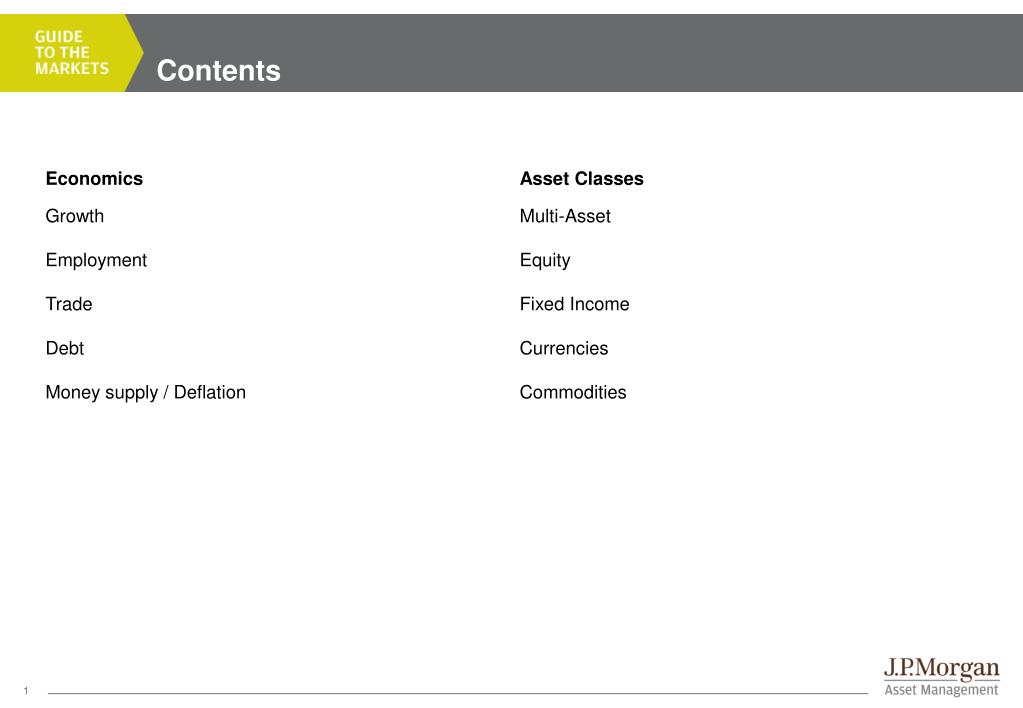The image size is (1023, 708).
Task: Click the page number 1
Action: [x=26, y=690]
